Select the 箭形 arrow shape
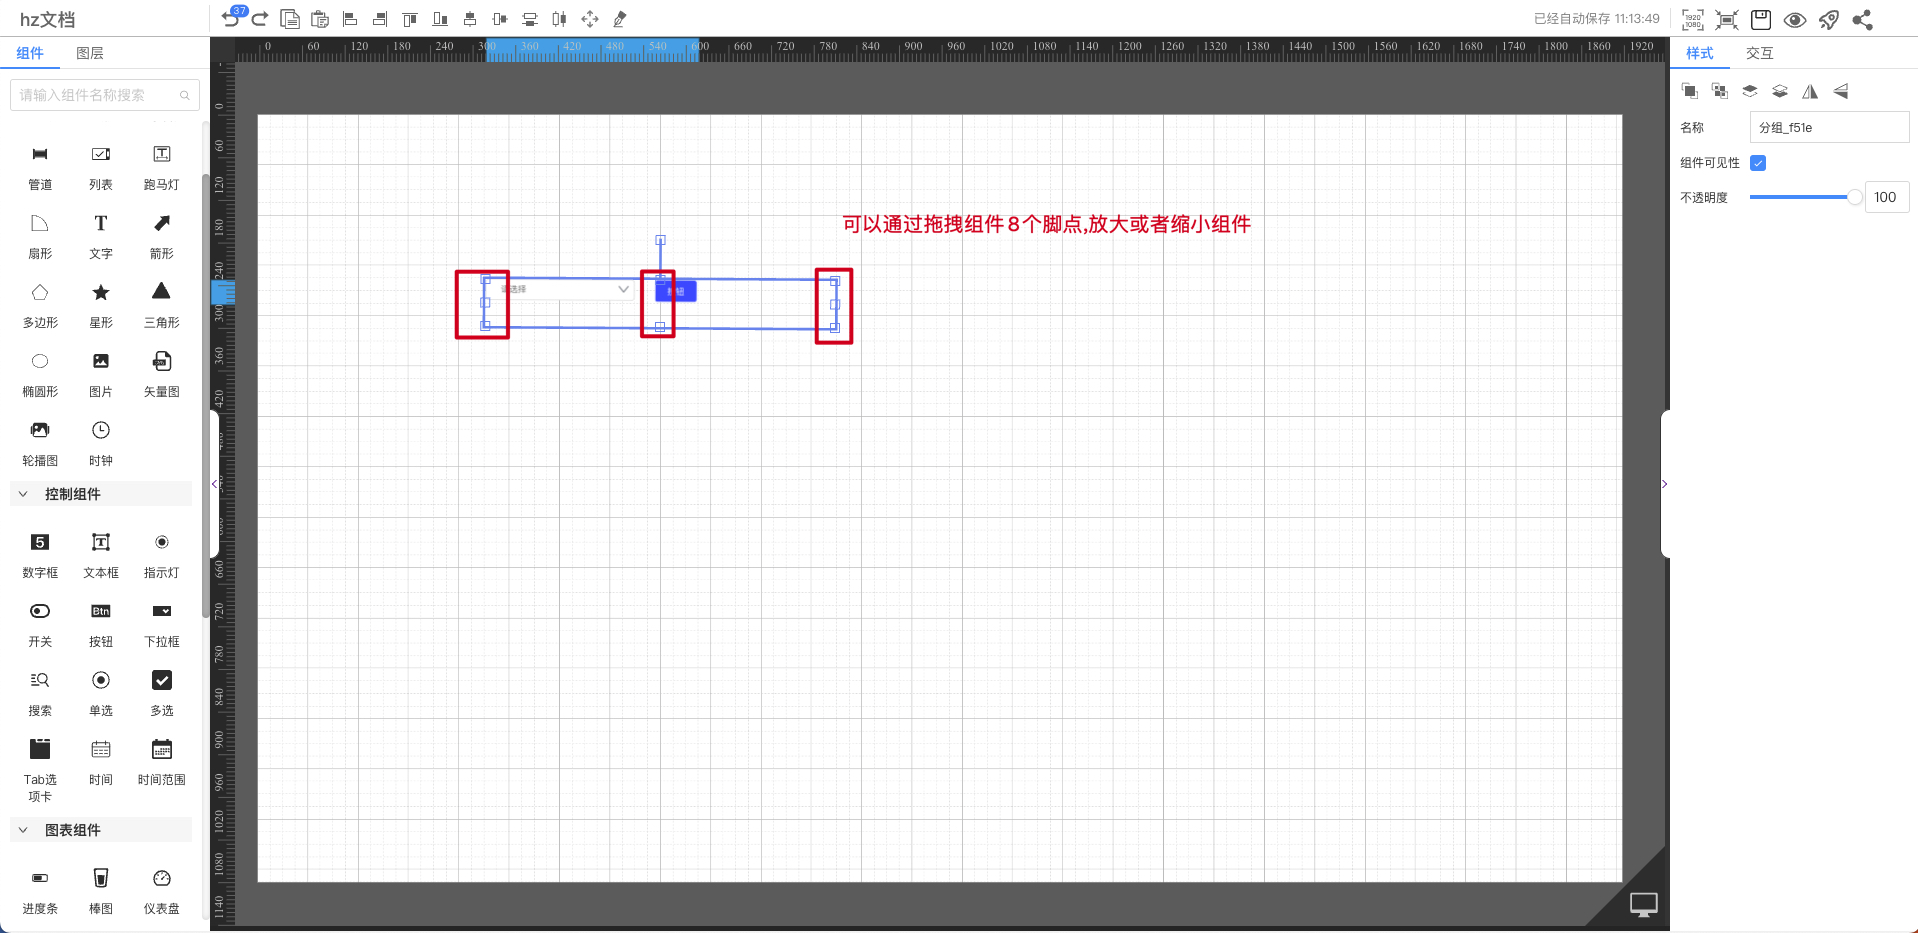The height and width of the screenshot is (933, 1918). click(x=162, y=236)
